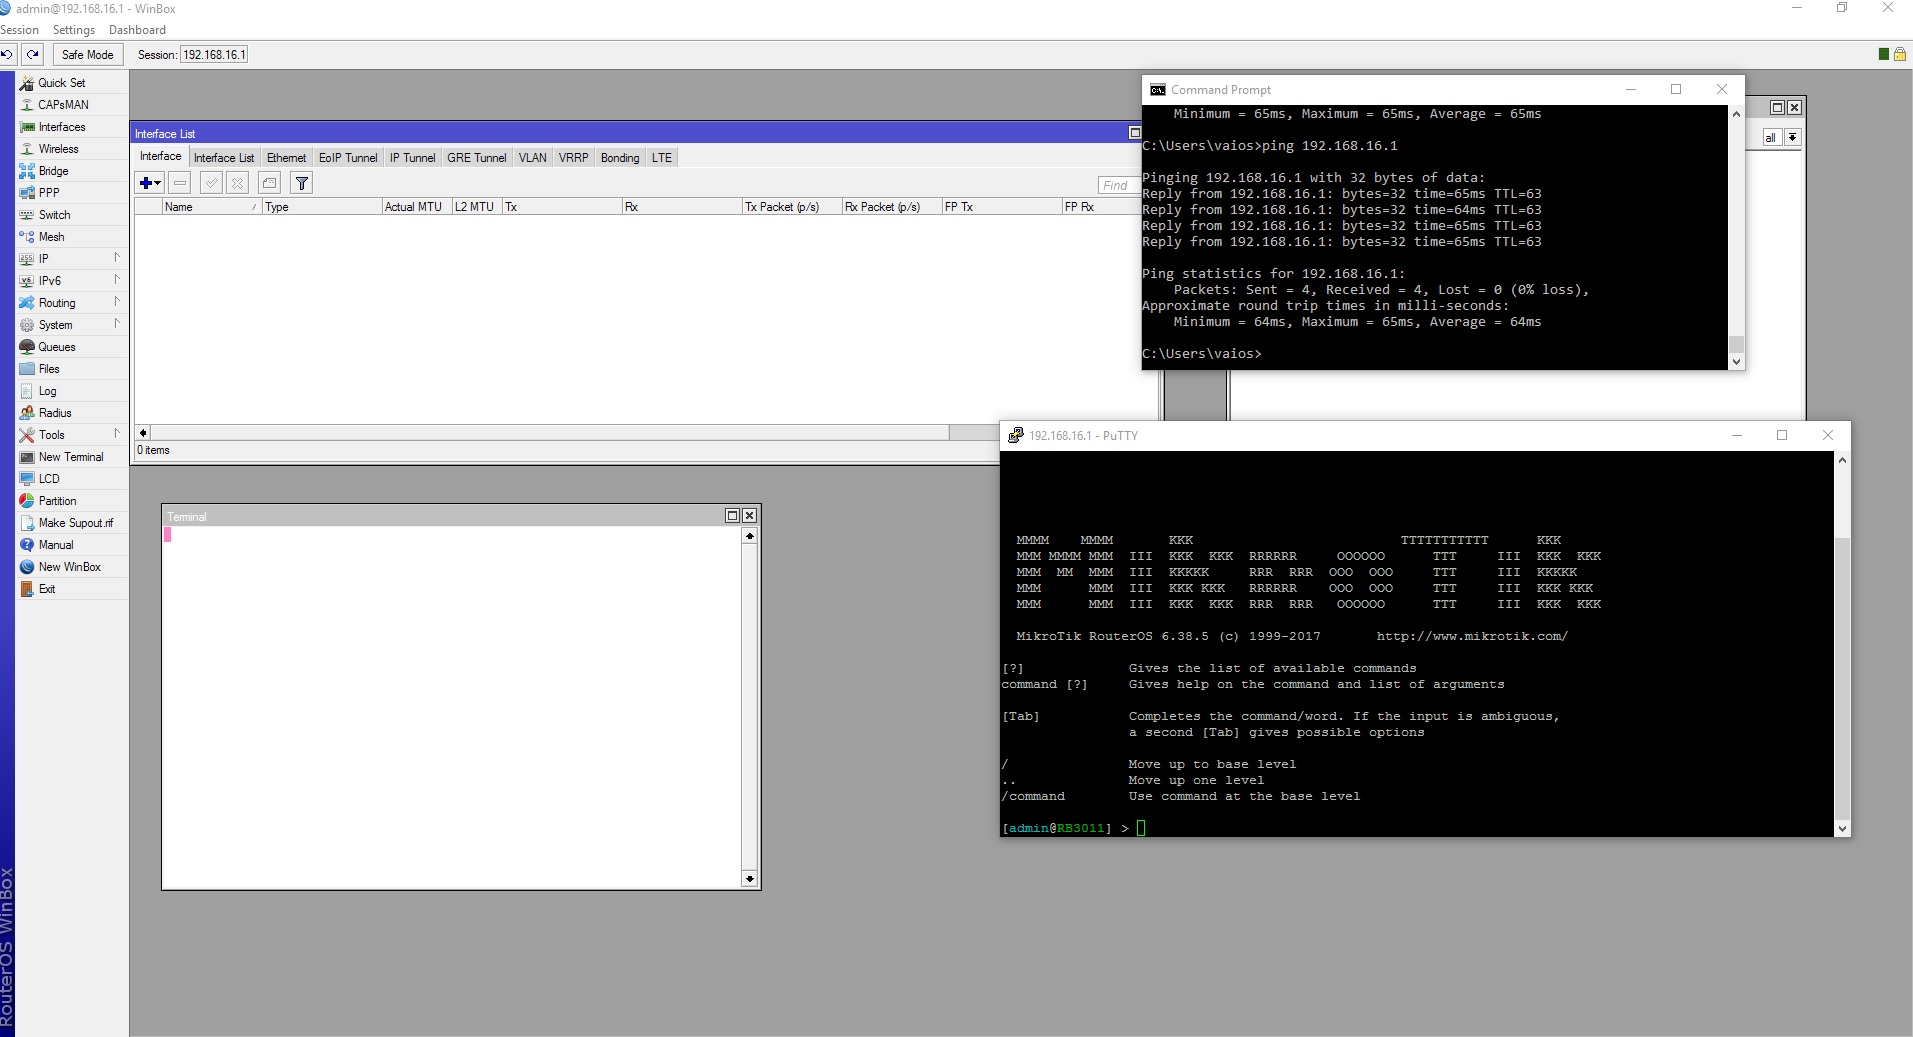
Task: Switch to the Ethernet tab
Action: tap(287, 158)
